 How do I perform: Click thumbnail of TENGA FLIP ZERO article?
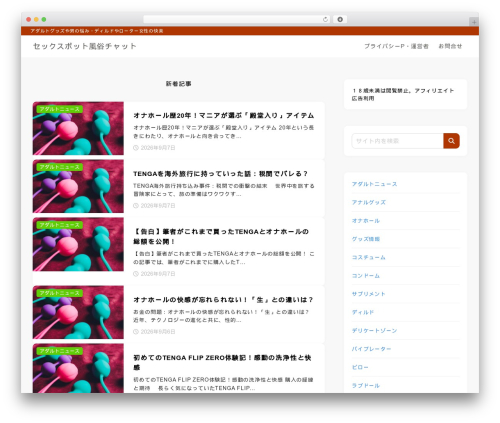pos(78,368)
